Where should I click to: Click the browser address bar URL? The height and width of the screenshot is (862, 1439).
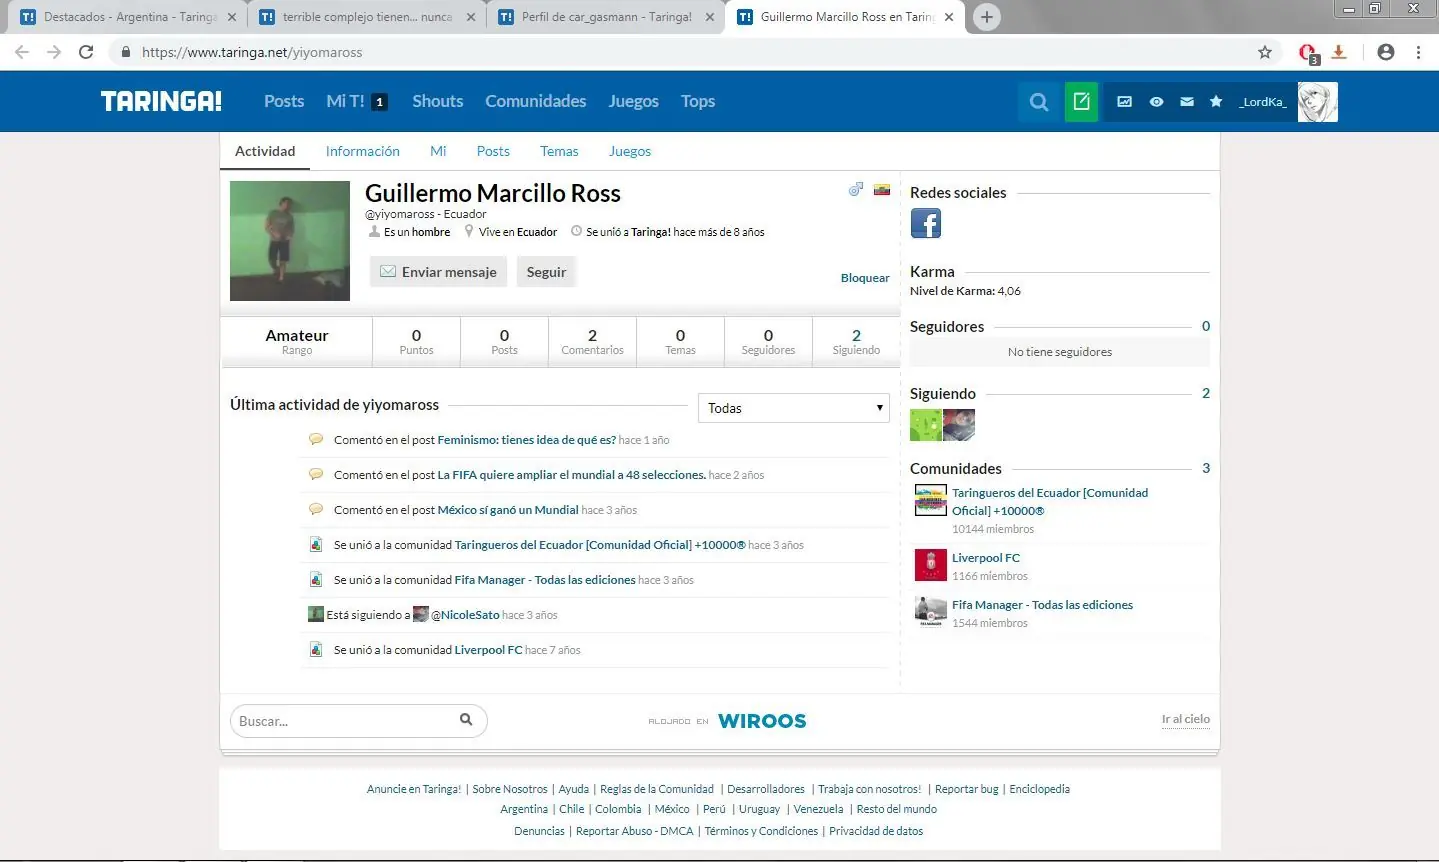[x=252, y=52]
